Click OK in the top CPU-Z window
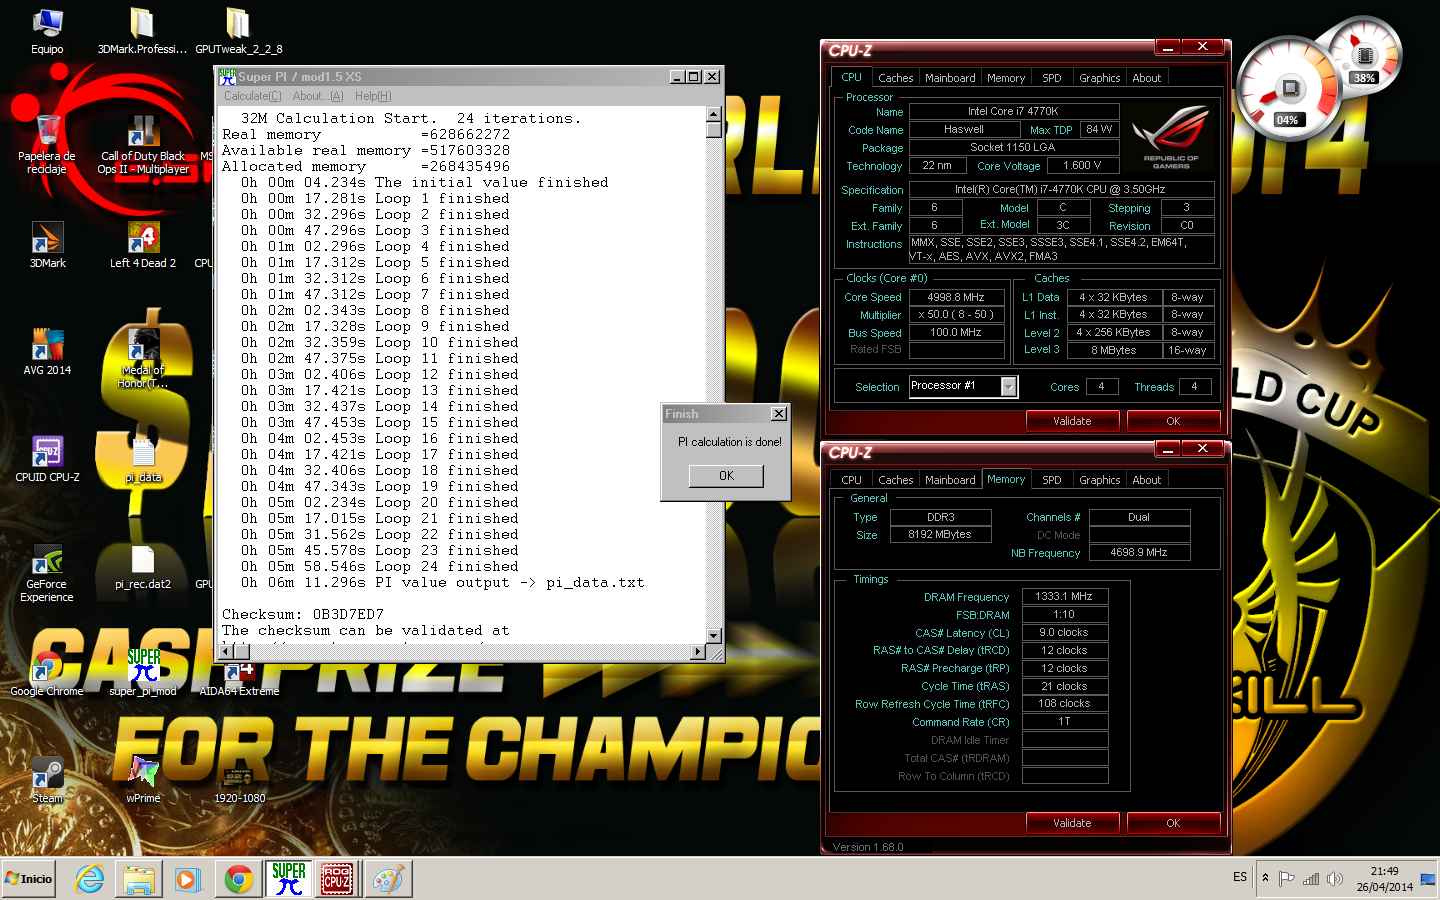The image size is (1440, 900). tap(1173, 421)
